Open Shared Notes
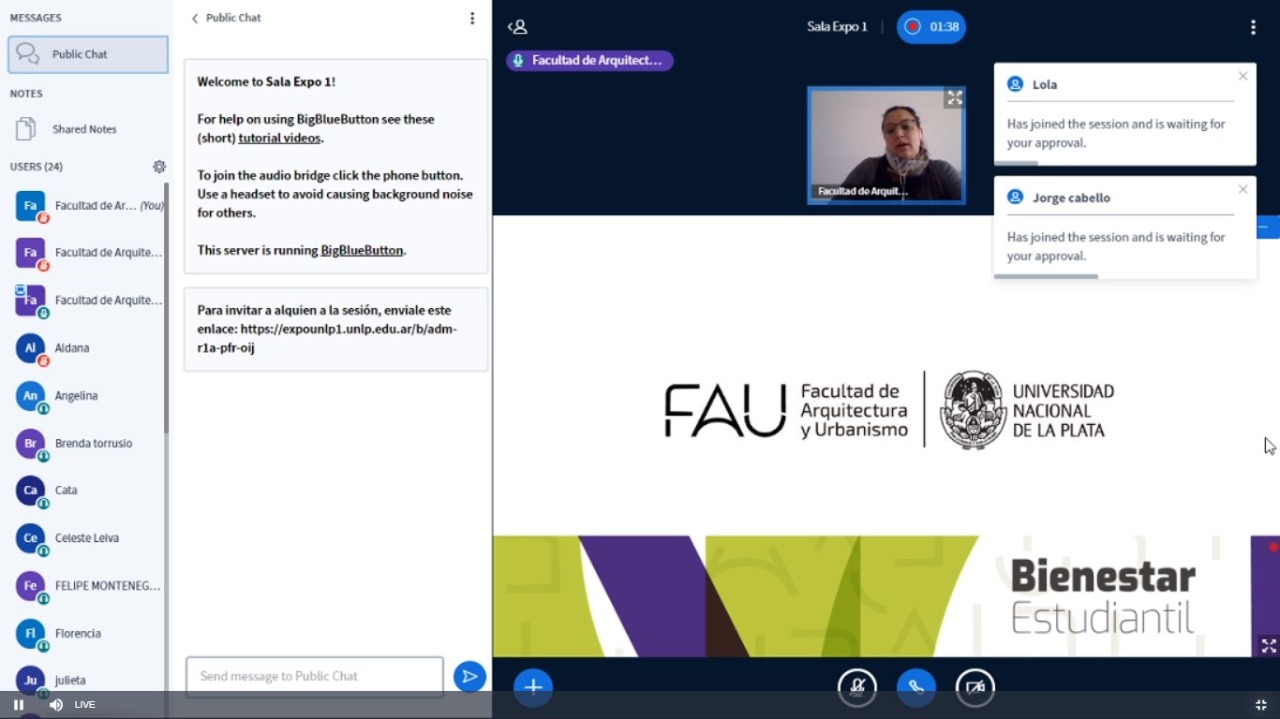 coord(84,129)
